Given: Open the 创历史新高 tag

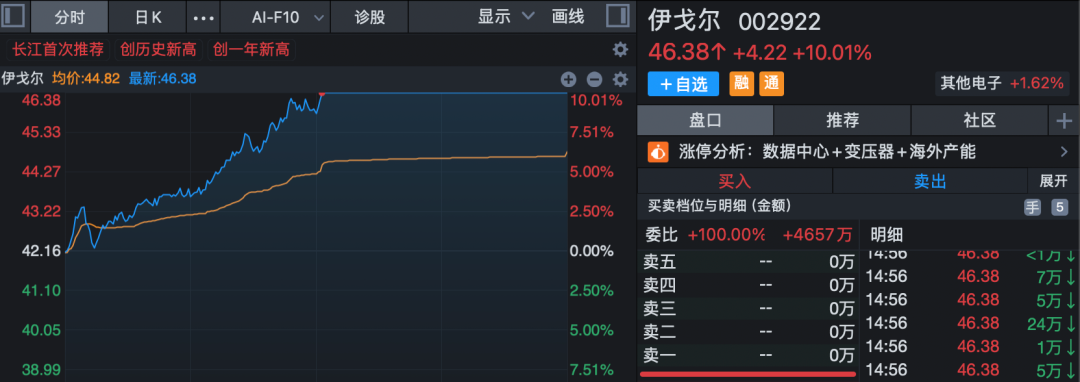Looking at the screenshot, I should point(158,50).
